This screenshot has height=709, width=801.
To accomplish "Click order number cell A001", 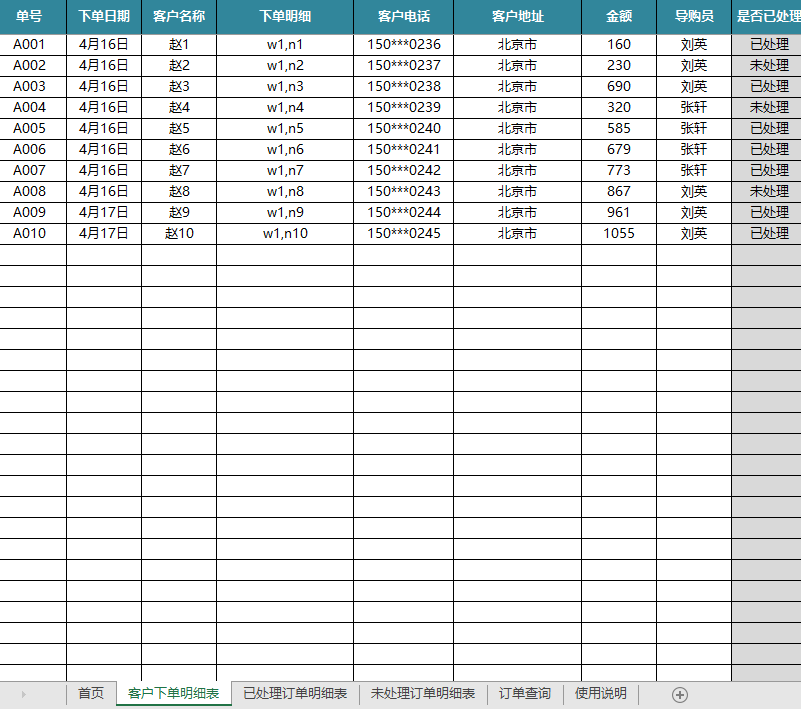I will [33, 45].
